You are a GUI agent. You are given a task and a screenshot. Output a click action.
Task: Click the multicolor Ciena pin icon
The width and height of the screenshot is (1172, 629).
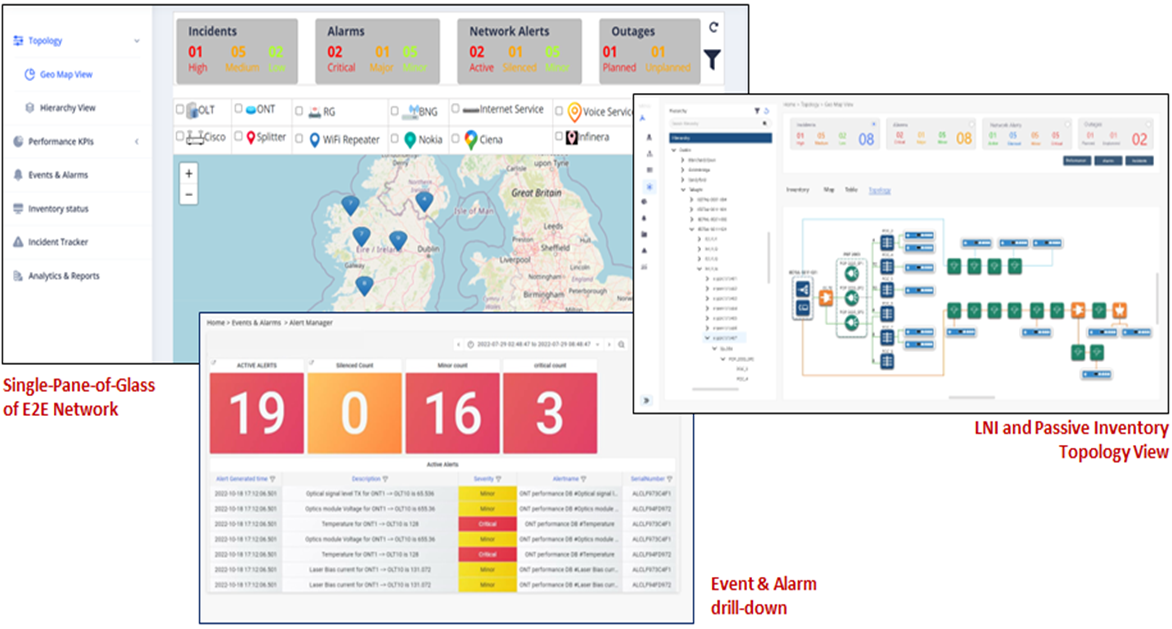(470, 140)
